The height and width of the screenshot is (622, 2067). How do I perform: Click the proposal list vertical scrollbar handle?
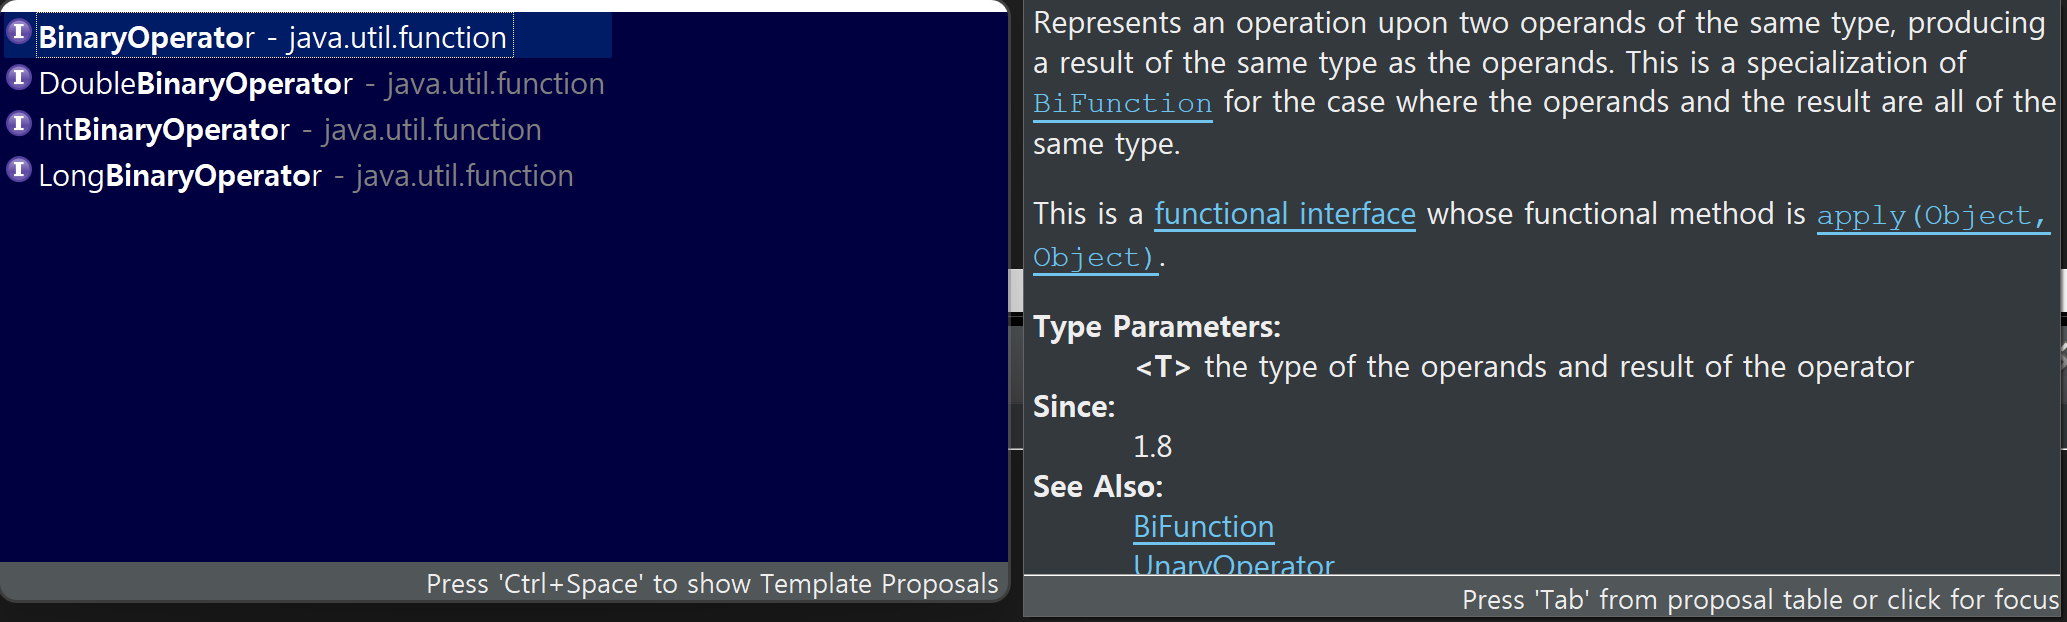click(1015, 291)
